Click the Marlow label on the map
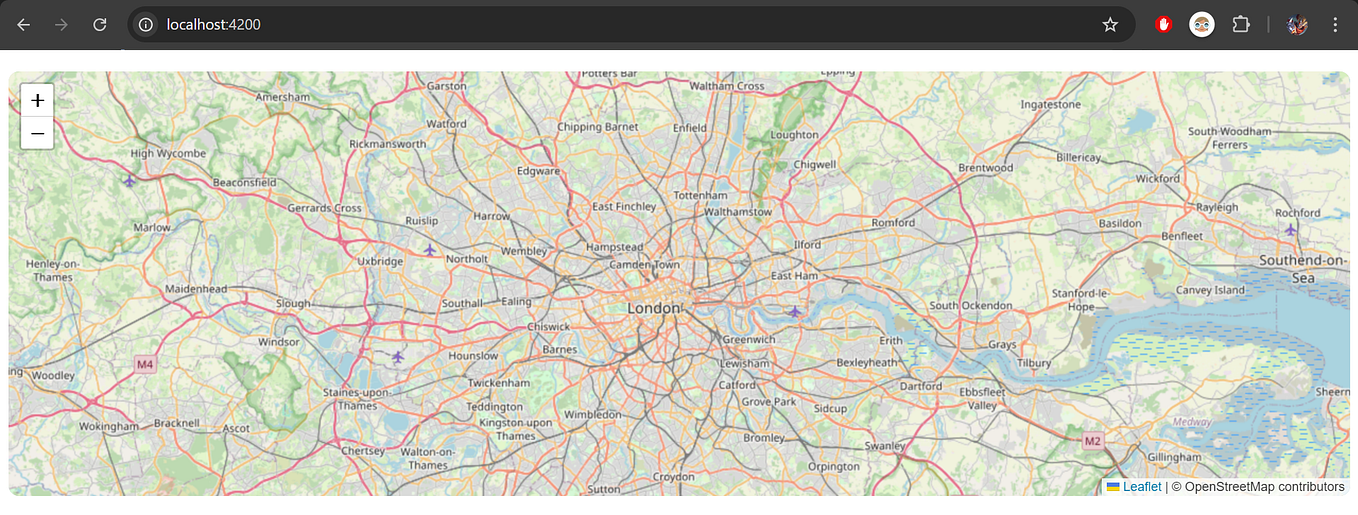The image size is (1358, 515). (152, 227)
